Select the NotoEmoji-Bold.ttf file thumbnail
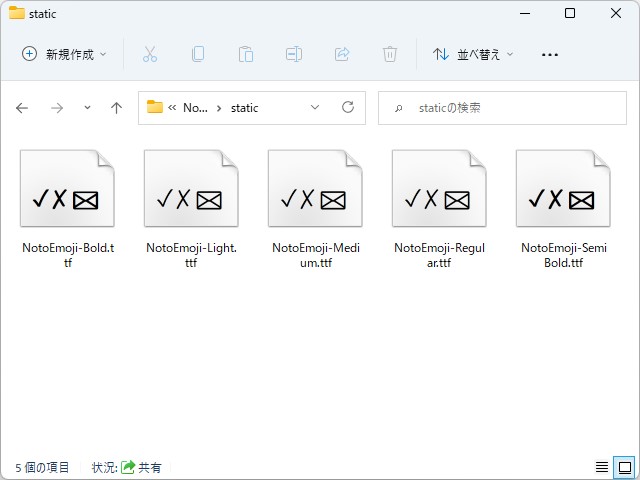The width and height of the screenshot is (640, 480). pyautogui.click(x=67, y=188)
